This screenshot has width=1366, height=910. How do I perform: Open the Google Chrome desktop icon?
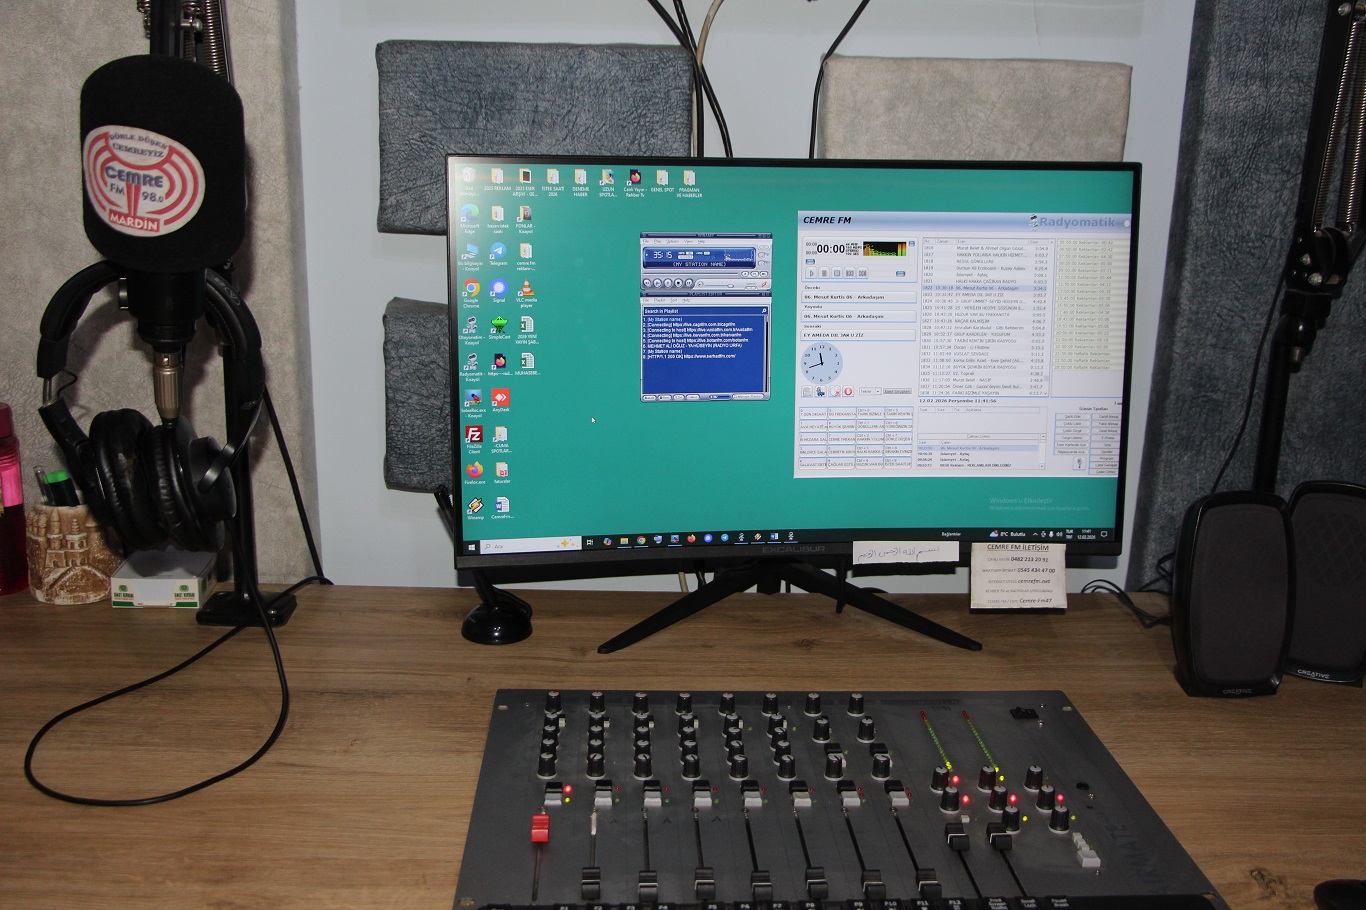pyautogui.click(x=471, y=289)
